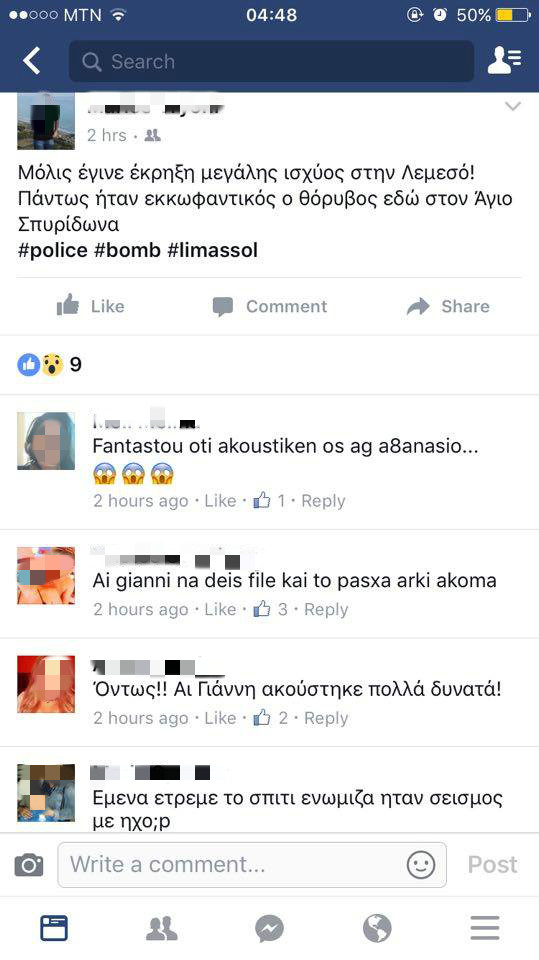Open the News Feed tab icon
The height and width of the screenshot is (960, 539).
coord(54,928)
